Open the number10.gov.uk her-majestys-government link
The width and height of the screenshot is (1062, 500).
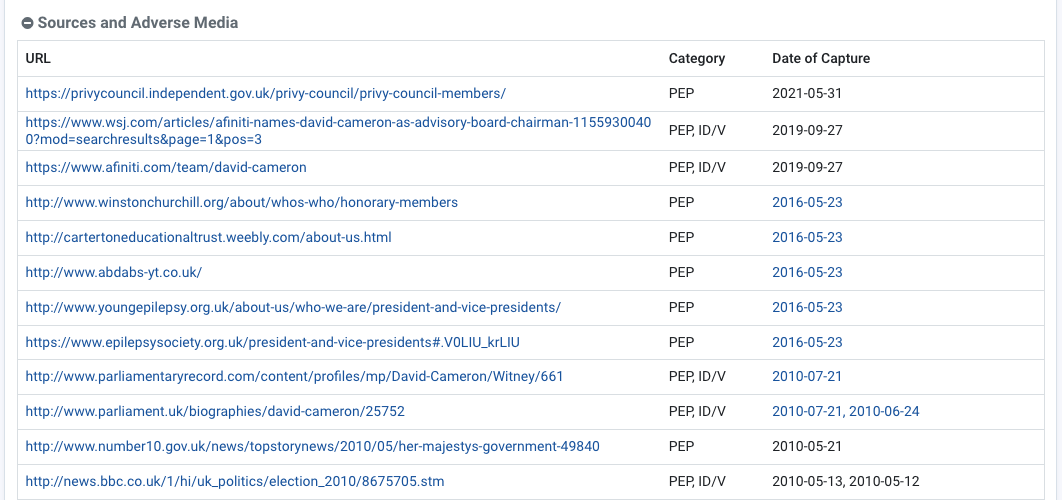point(312,446)
